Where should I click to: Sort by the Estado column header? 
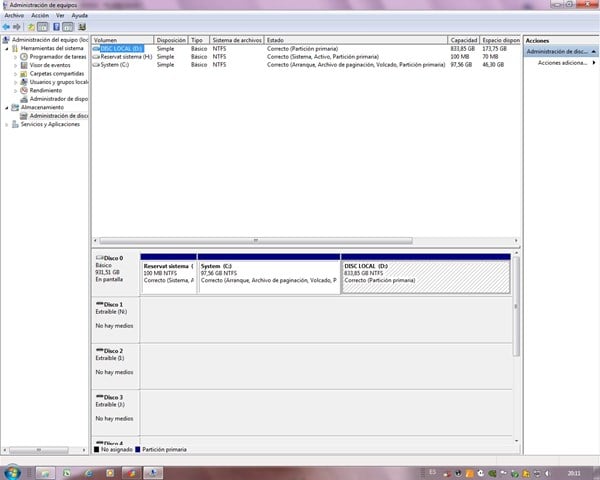[x=356, y=40]
